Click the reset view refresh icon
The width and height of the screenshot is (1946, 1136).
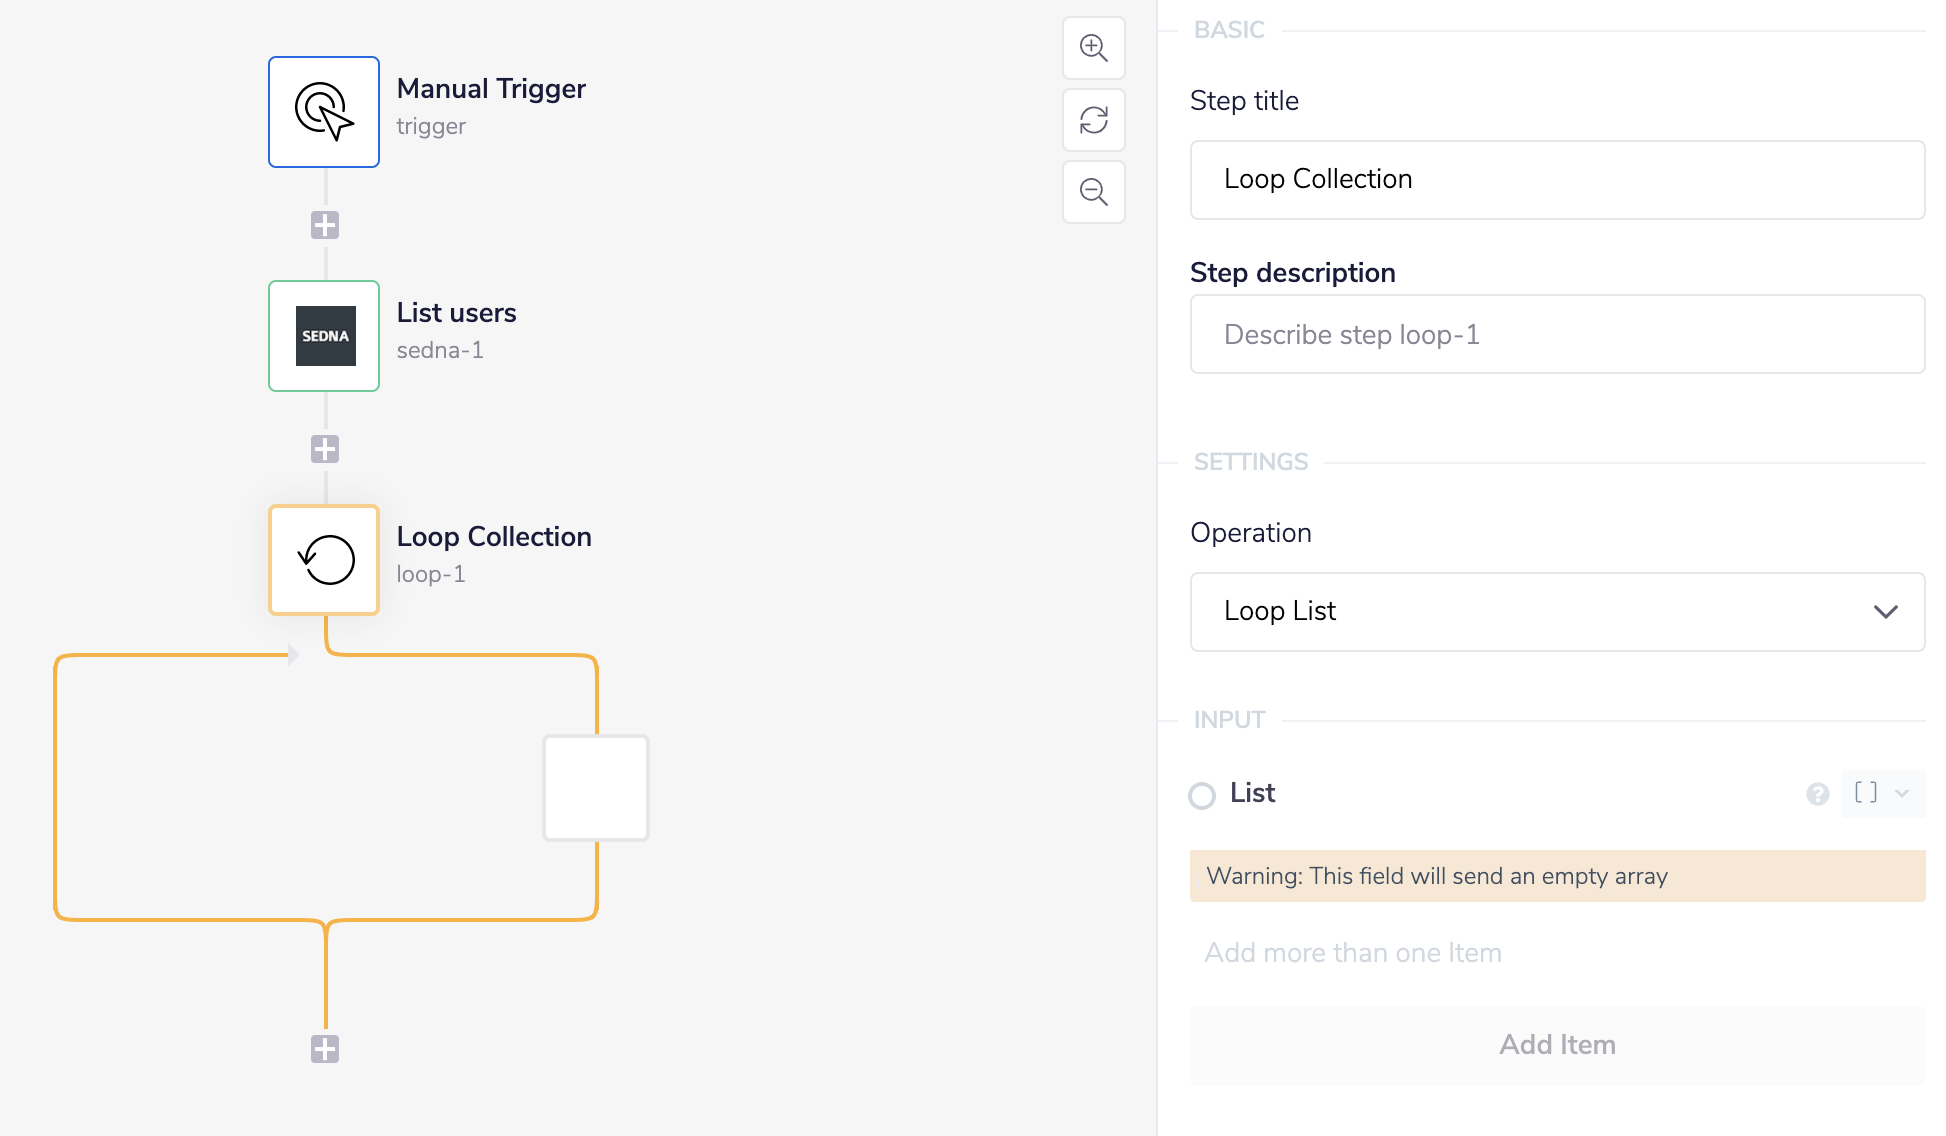point(1093,120)
